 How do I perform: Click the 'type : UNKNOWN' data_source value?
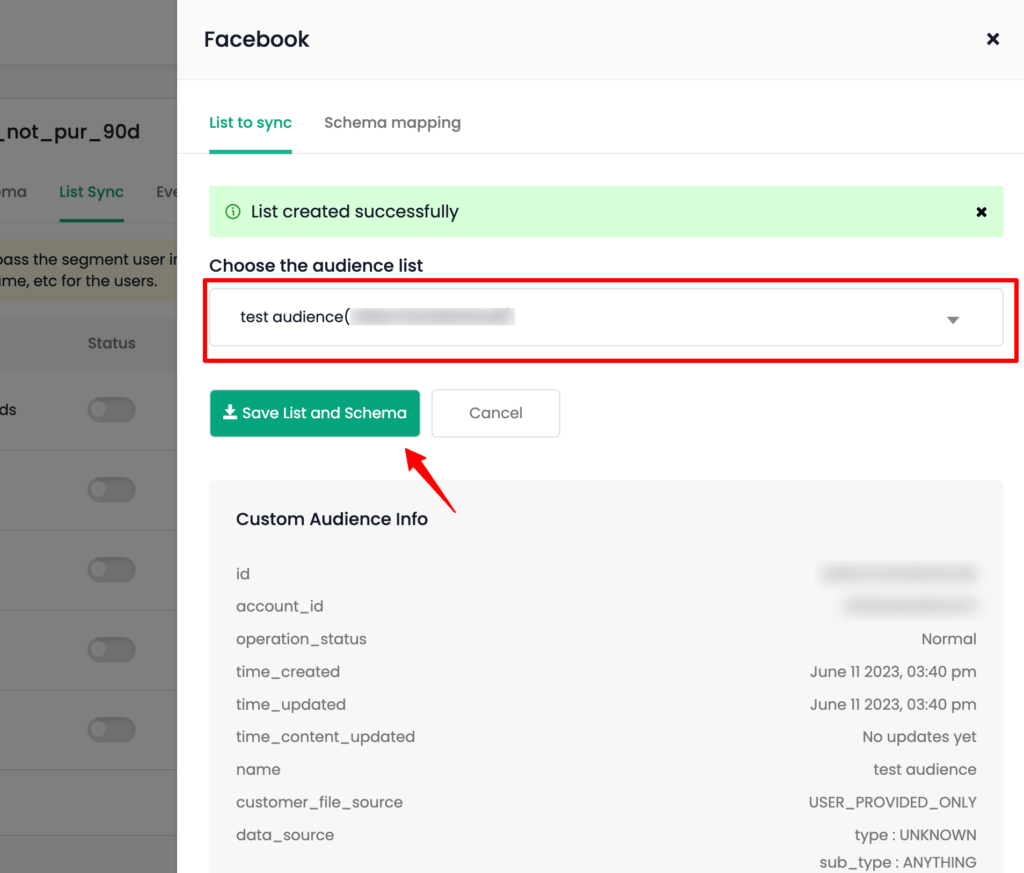(x=915, y=835)
